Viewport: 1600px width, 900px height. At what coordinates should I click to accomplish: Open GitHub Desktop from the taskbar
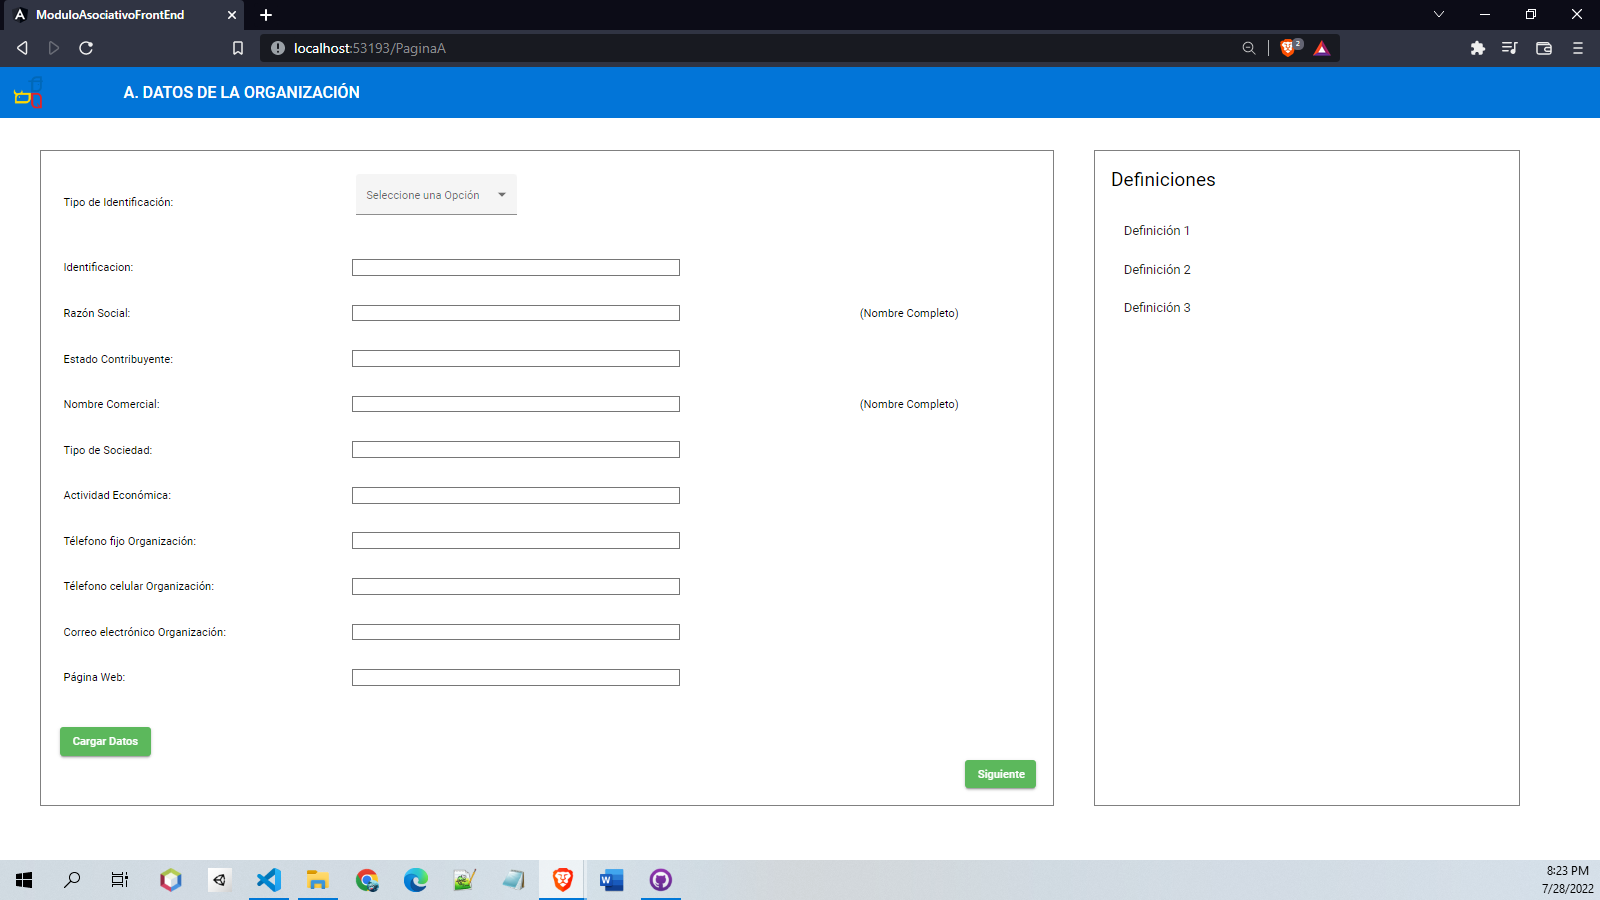(661, 880)
